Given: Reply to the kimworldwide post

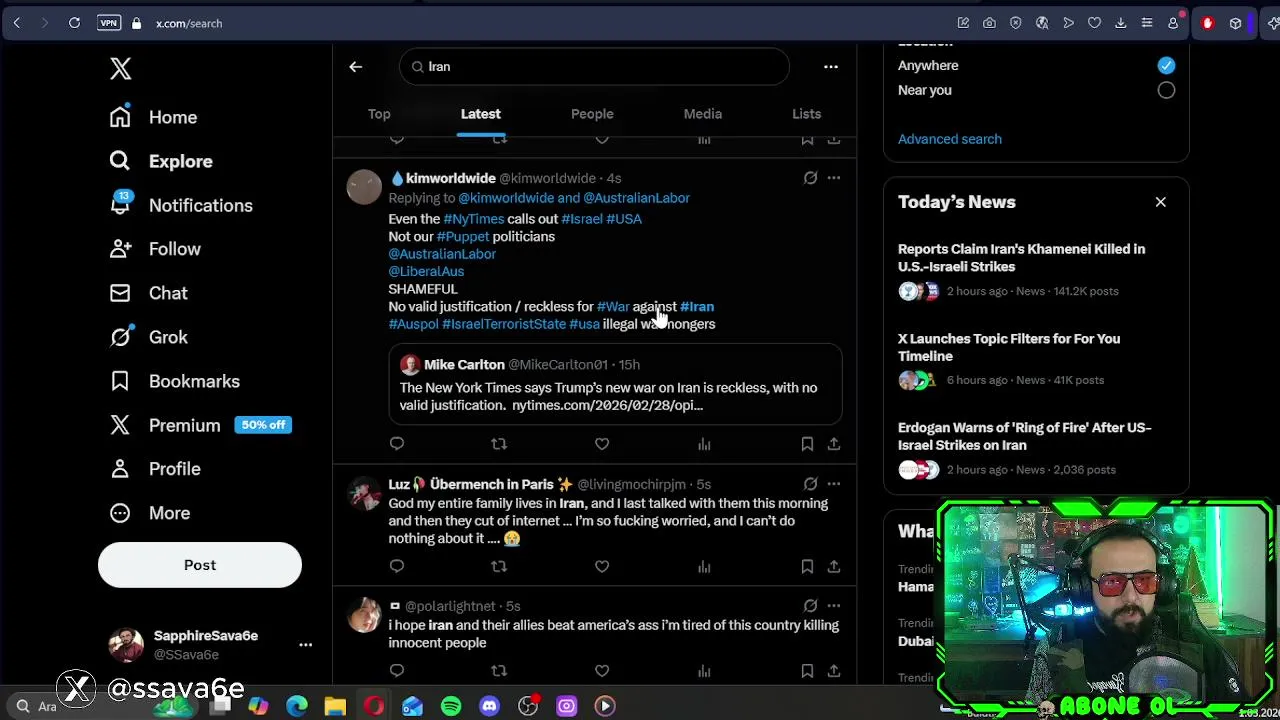Looking at the screenshot, I should (x=397, y=443).
